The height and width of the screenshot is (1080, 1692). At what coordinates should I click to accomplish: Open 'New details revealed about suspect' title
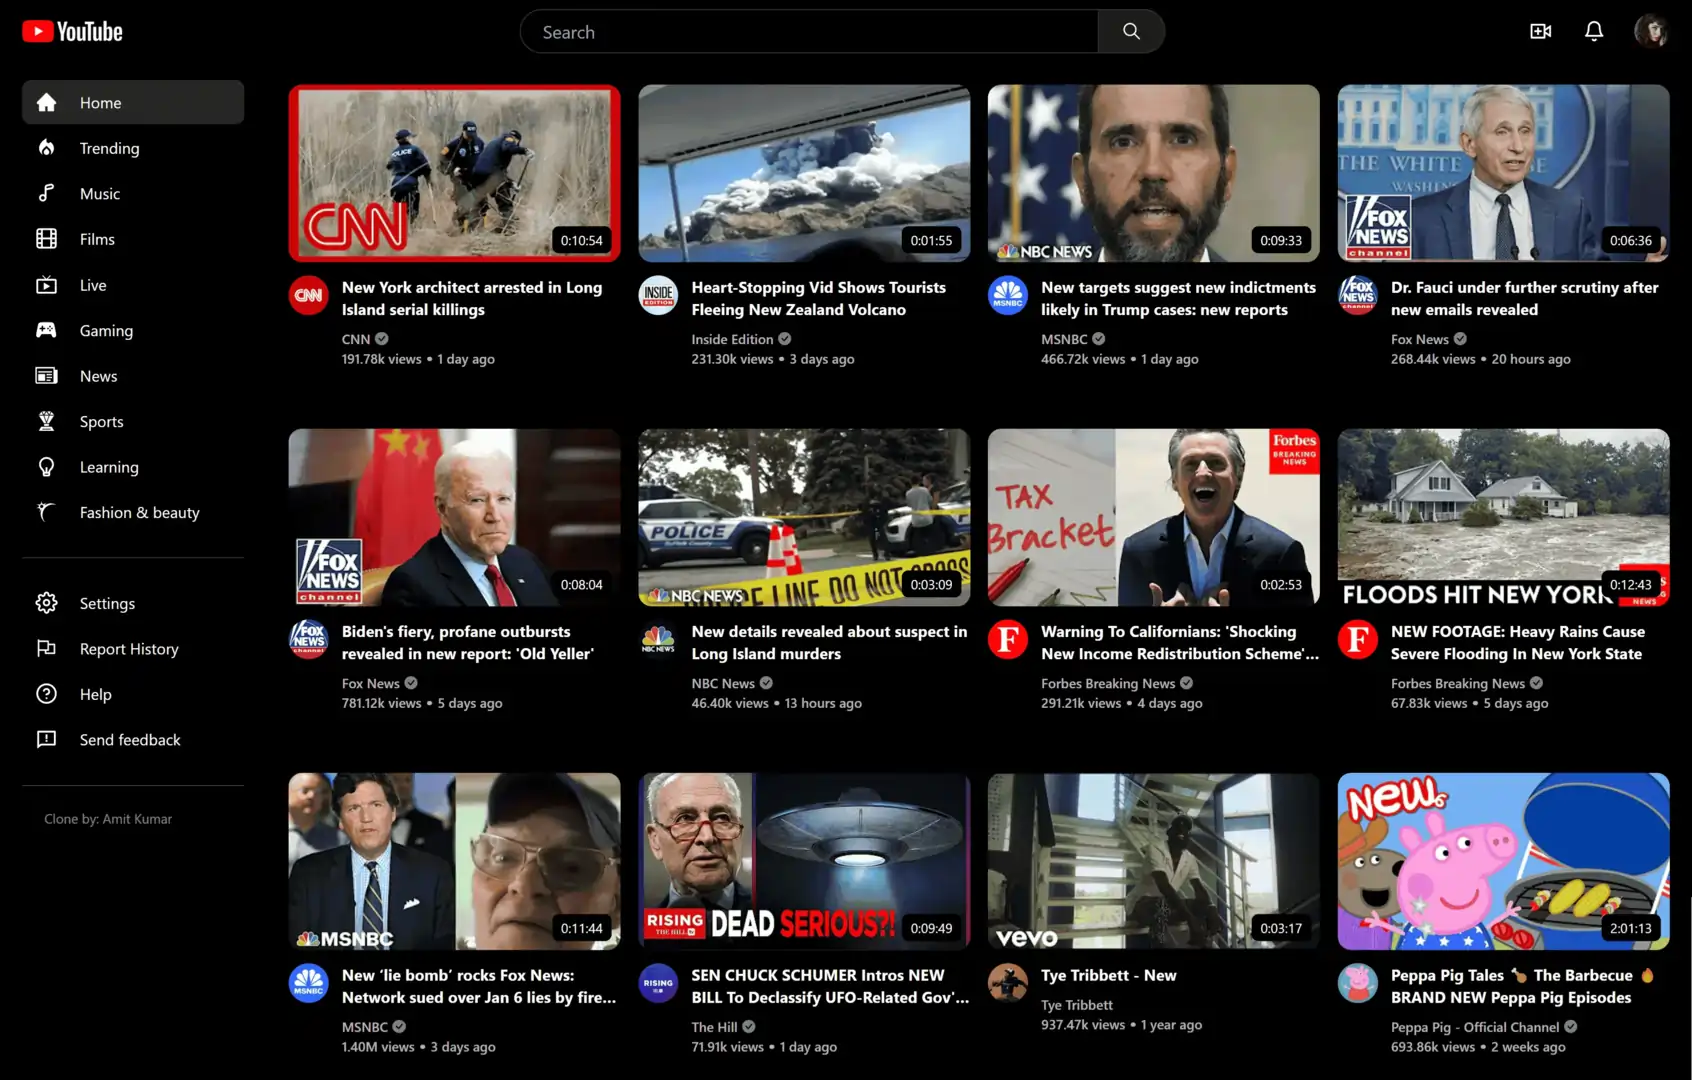pos(829,642)
